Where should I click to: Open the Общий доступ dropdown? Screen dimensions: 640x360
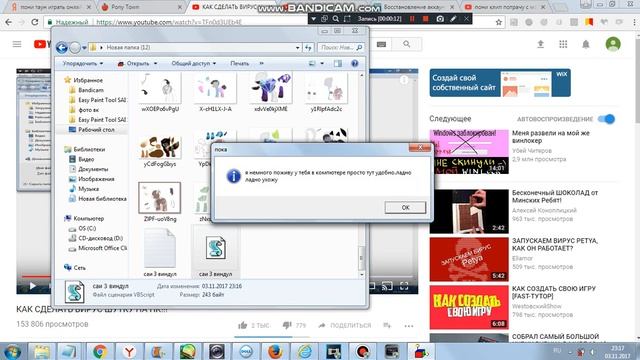coord(193,64)
